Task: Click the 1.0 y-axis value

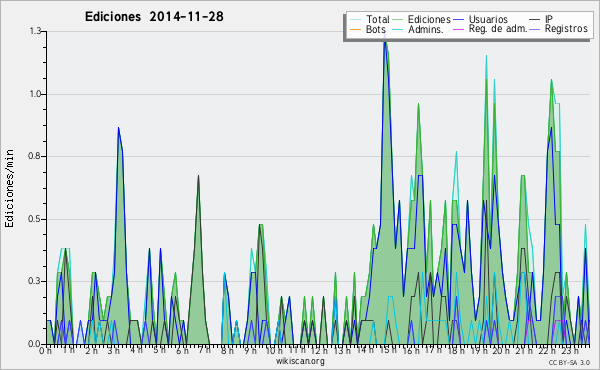Action: pyautogui.click(x=35, y=94)
